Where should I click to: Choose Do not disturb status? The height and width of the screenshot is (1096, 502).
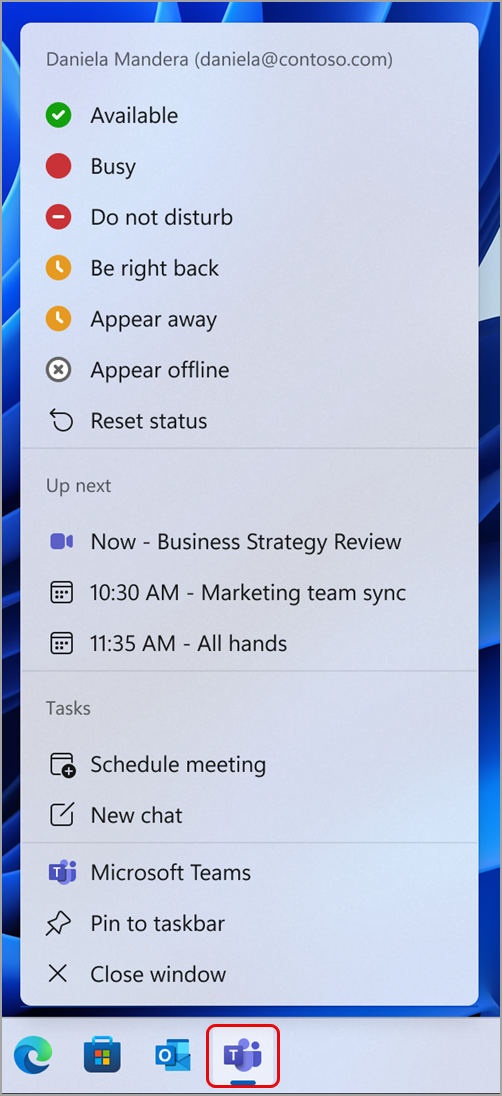250,217
